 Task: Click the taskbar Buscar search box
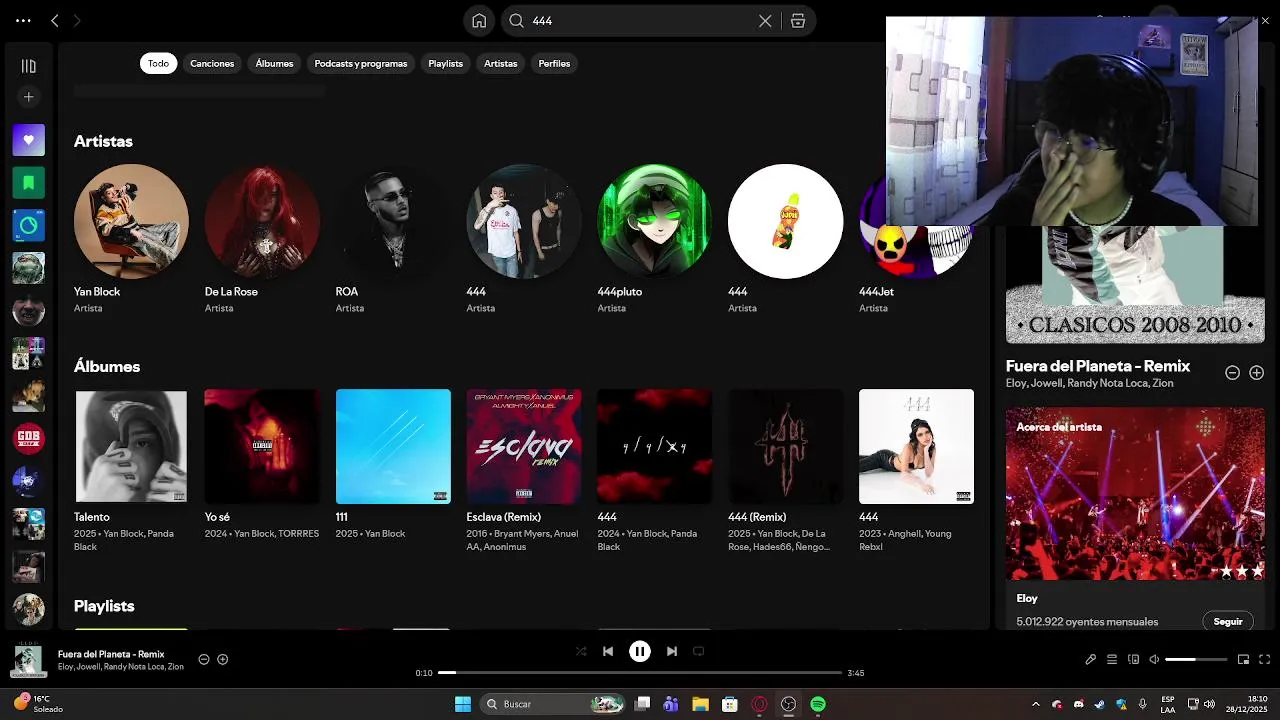tap(553, 704)
